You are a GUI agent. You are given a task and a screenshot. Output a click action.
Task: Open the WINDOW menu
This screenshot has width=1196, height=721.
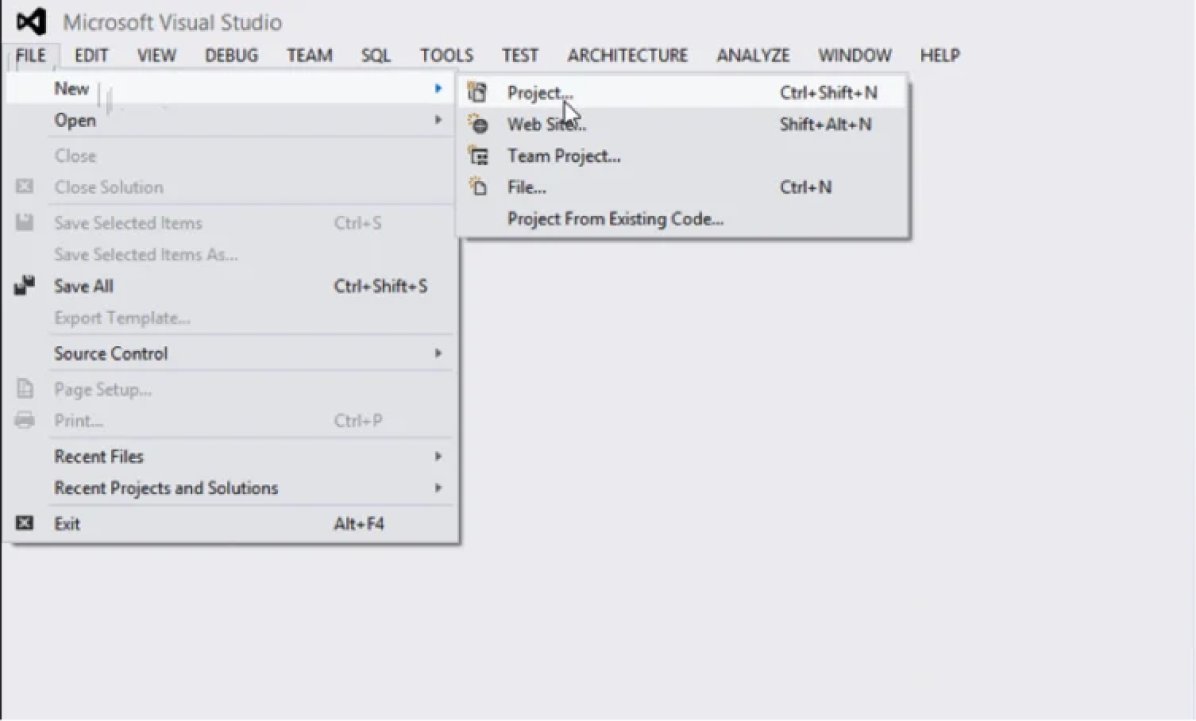(854, 55)
